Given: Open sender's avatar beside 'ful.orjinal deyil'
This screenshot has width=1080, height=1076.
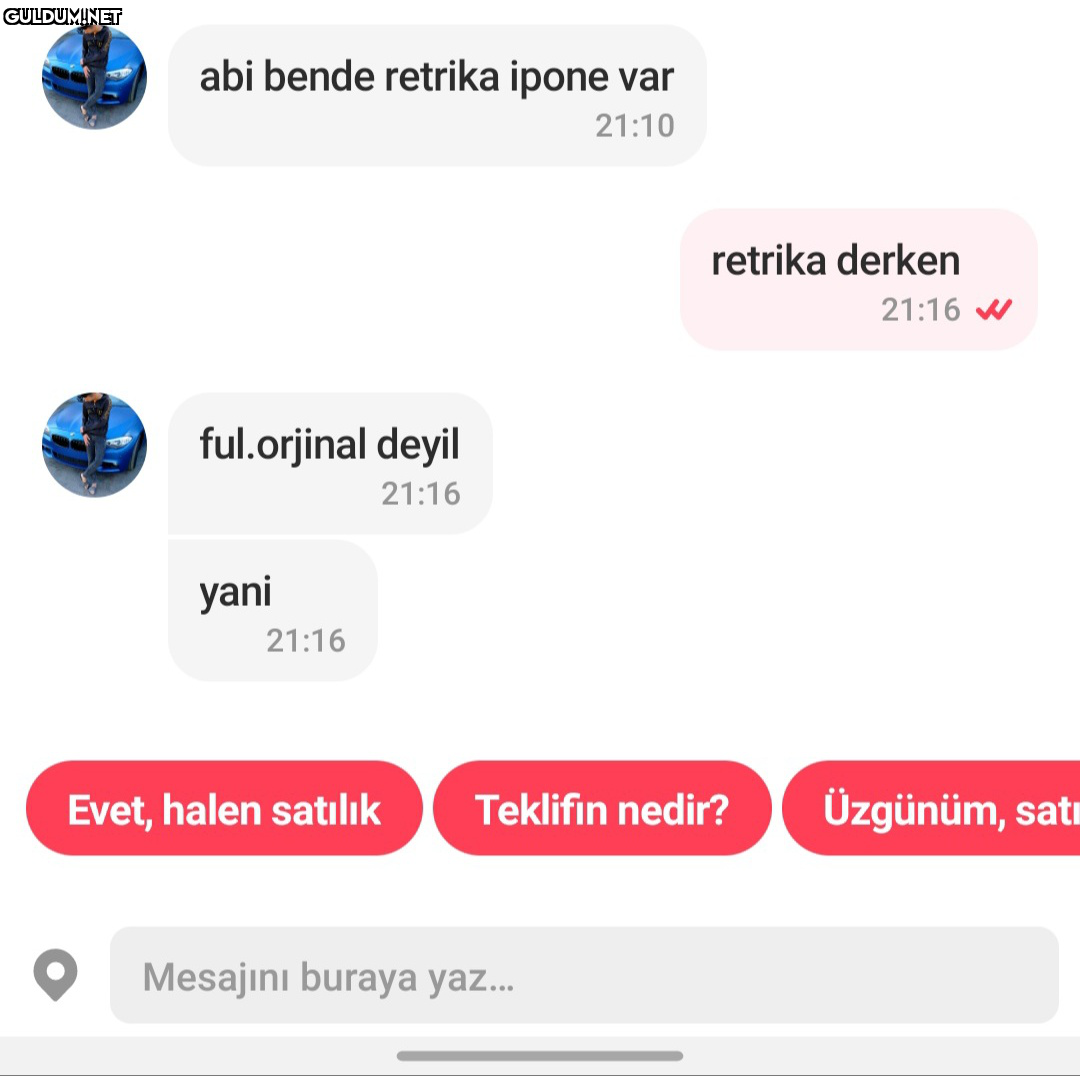Looking at the screenshot, I should click(94, 445).
